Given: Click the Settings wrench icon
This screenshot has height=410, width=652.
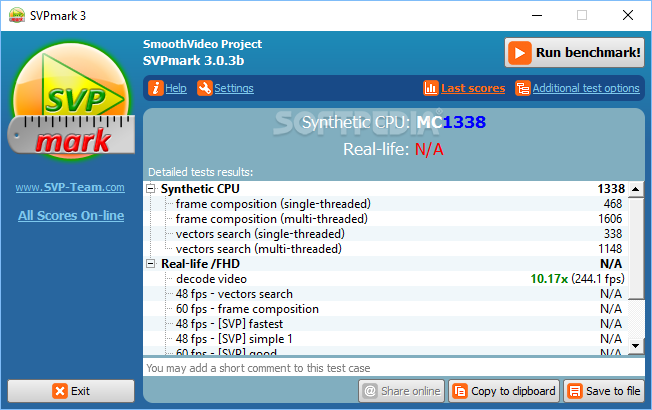Looking at the screenshot, I should pyautogui.click(x=205, y=88).
